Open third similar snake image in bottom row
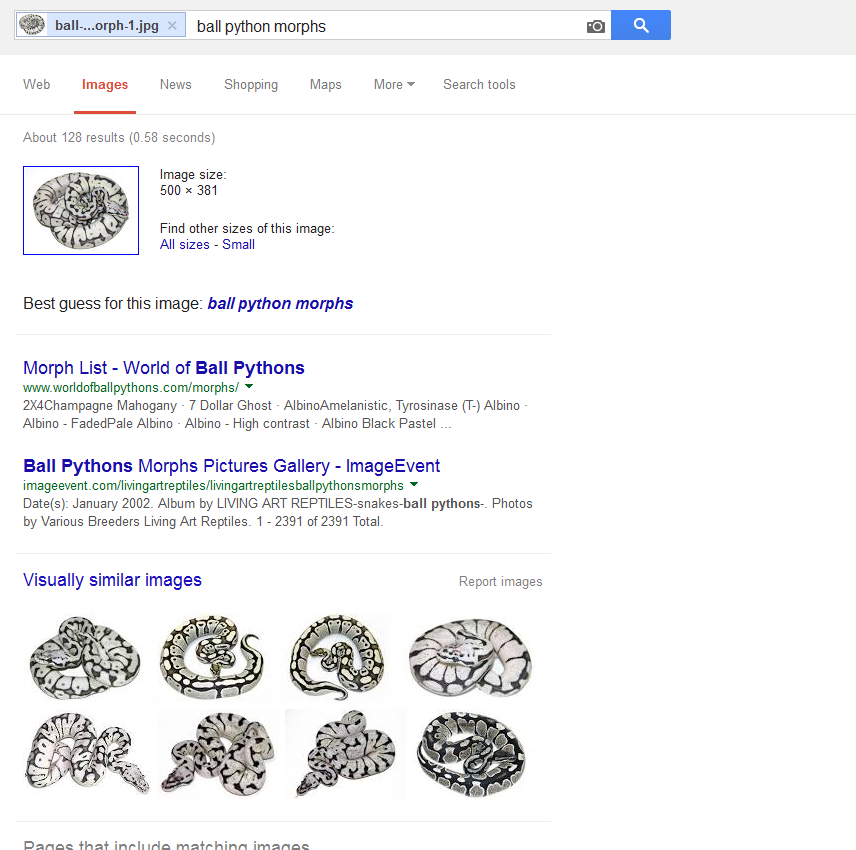Viewport: 856px width, 850px height. pyautogui.click(x=345, y=753)
